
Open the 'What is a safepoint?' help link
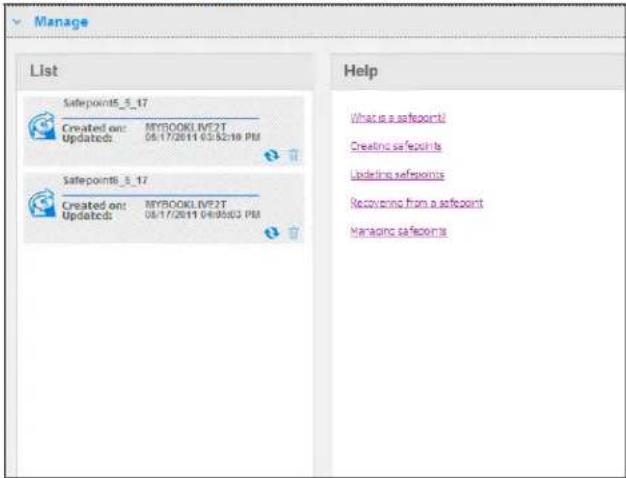pos(398,118)
